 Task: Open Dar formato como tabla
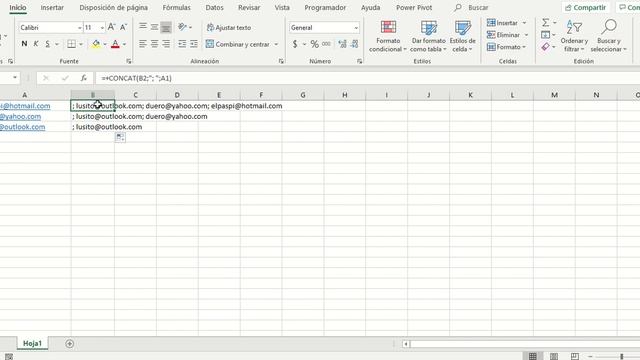pos(428,36)
